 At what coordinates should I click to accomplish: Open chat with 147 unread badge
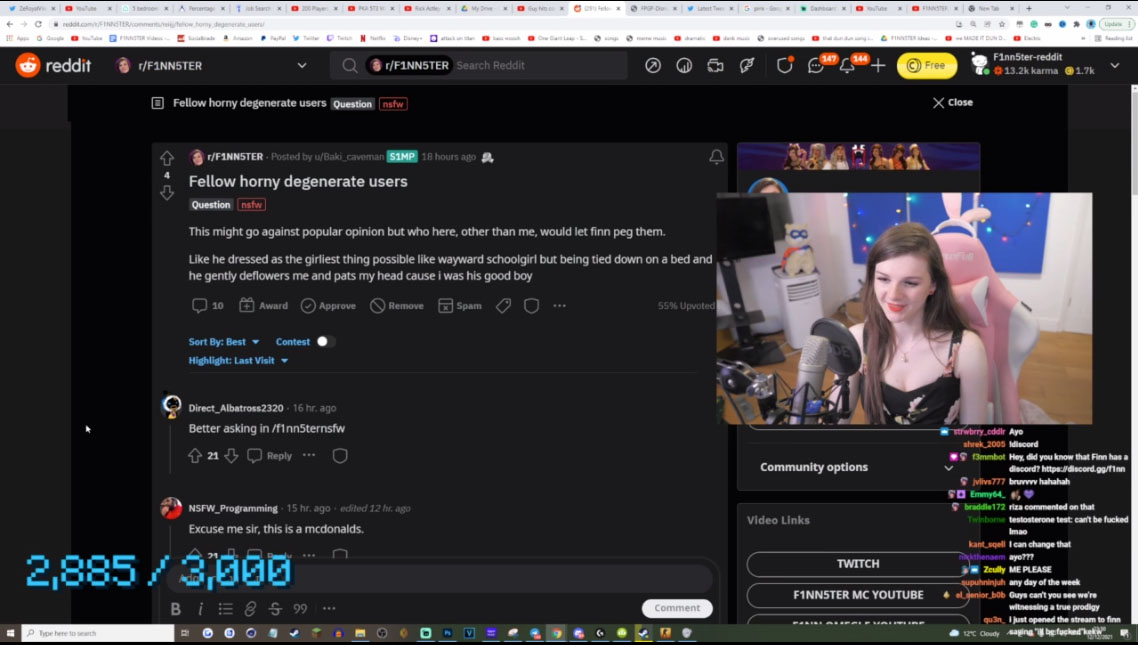pyautogui.click(x=816, y=65)
